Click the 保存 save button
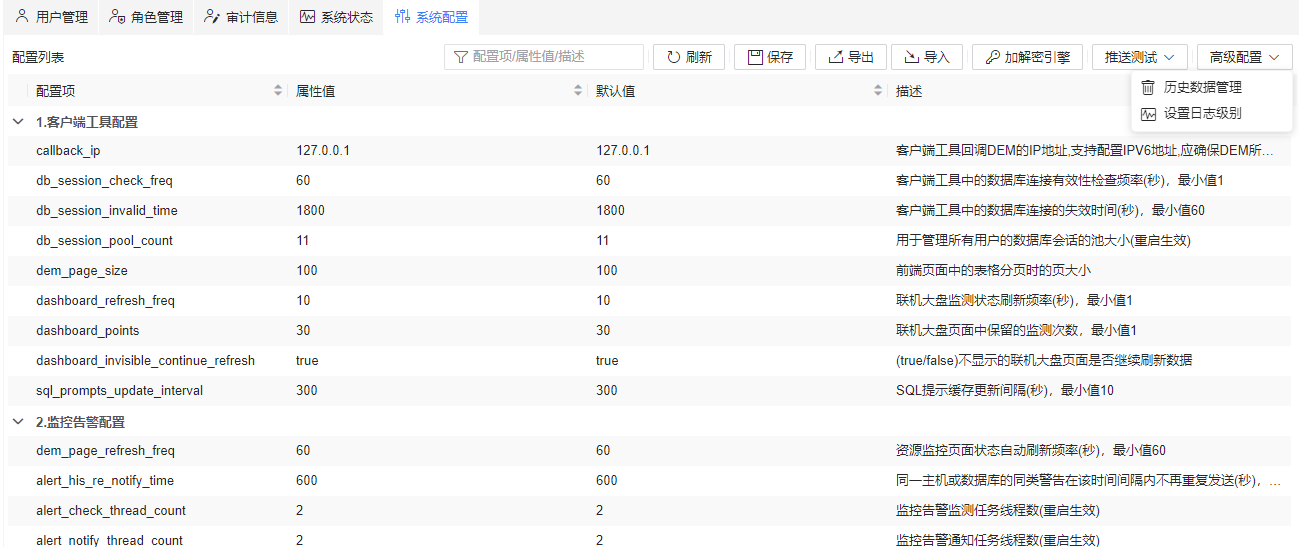 pyautogui.click(x=770, y=57)
